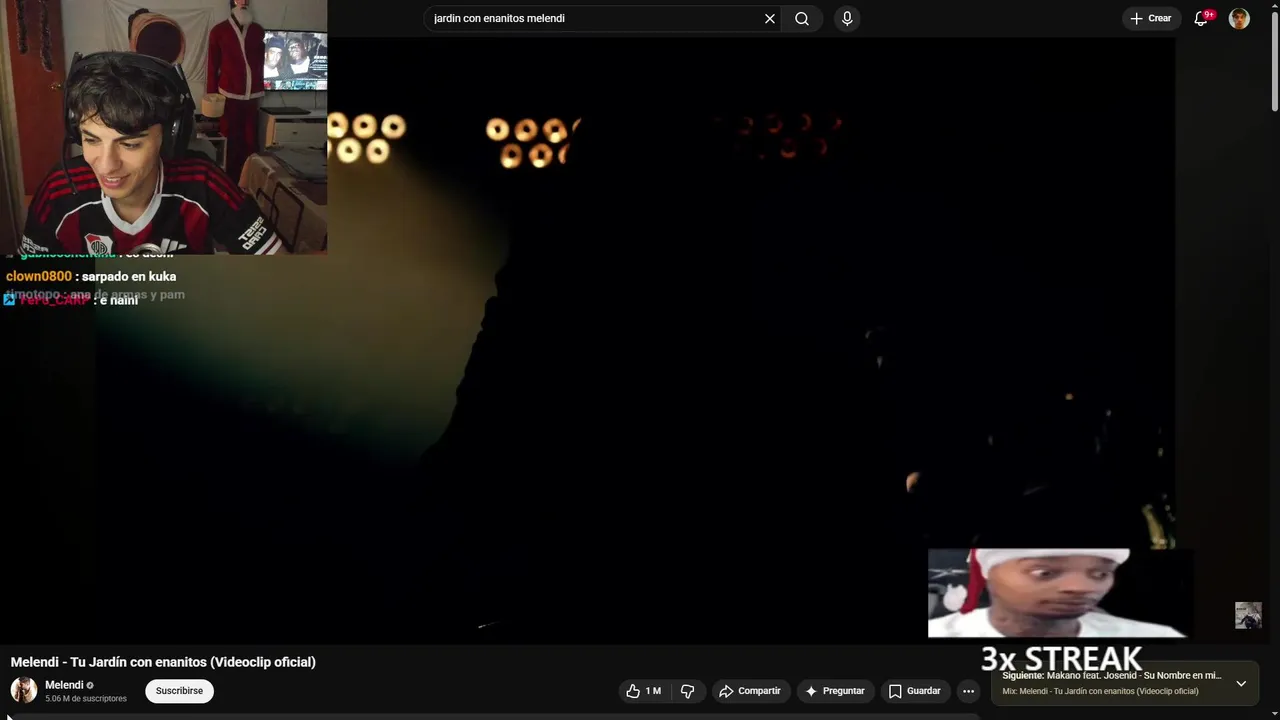The width and height of the screenshot is (1280, 720).
Task: Click the magnifier search button
Action: click(x=802, y=18)
